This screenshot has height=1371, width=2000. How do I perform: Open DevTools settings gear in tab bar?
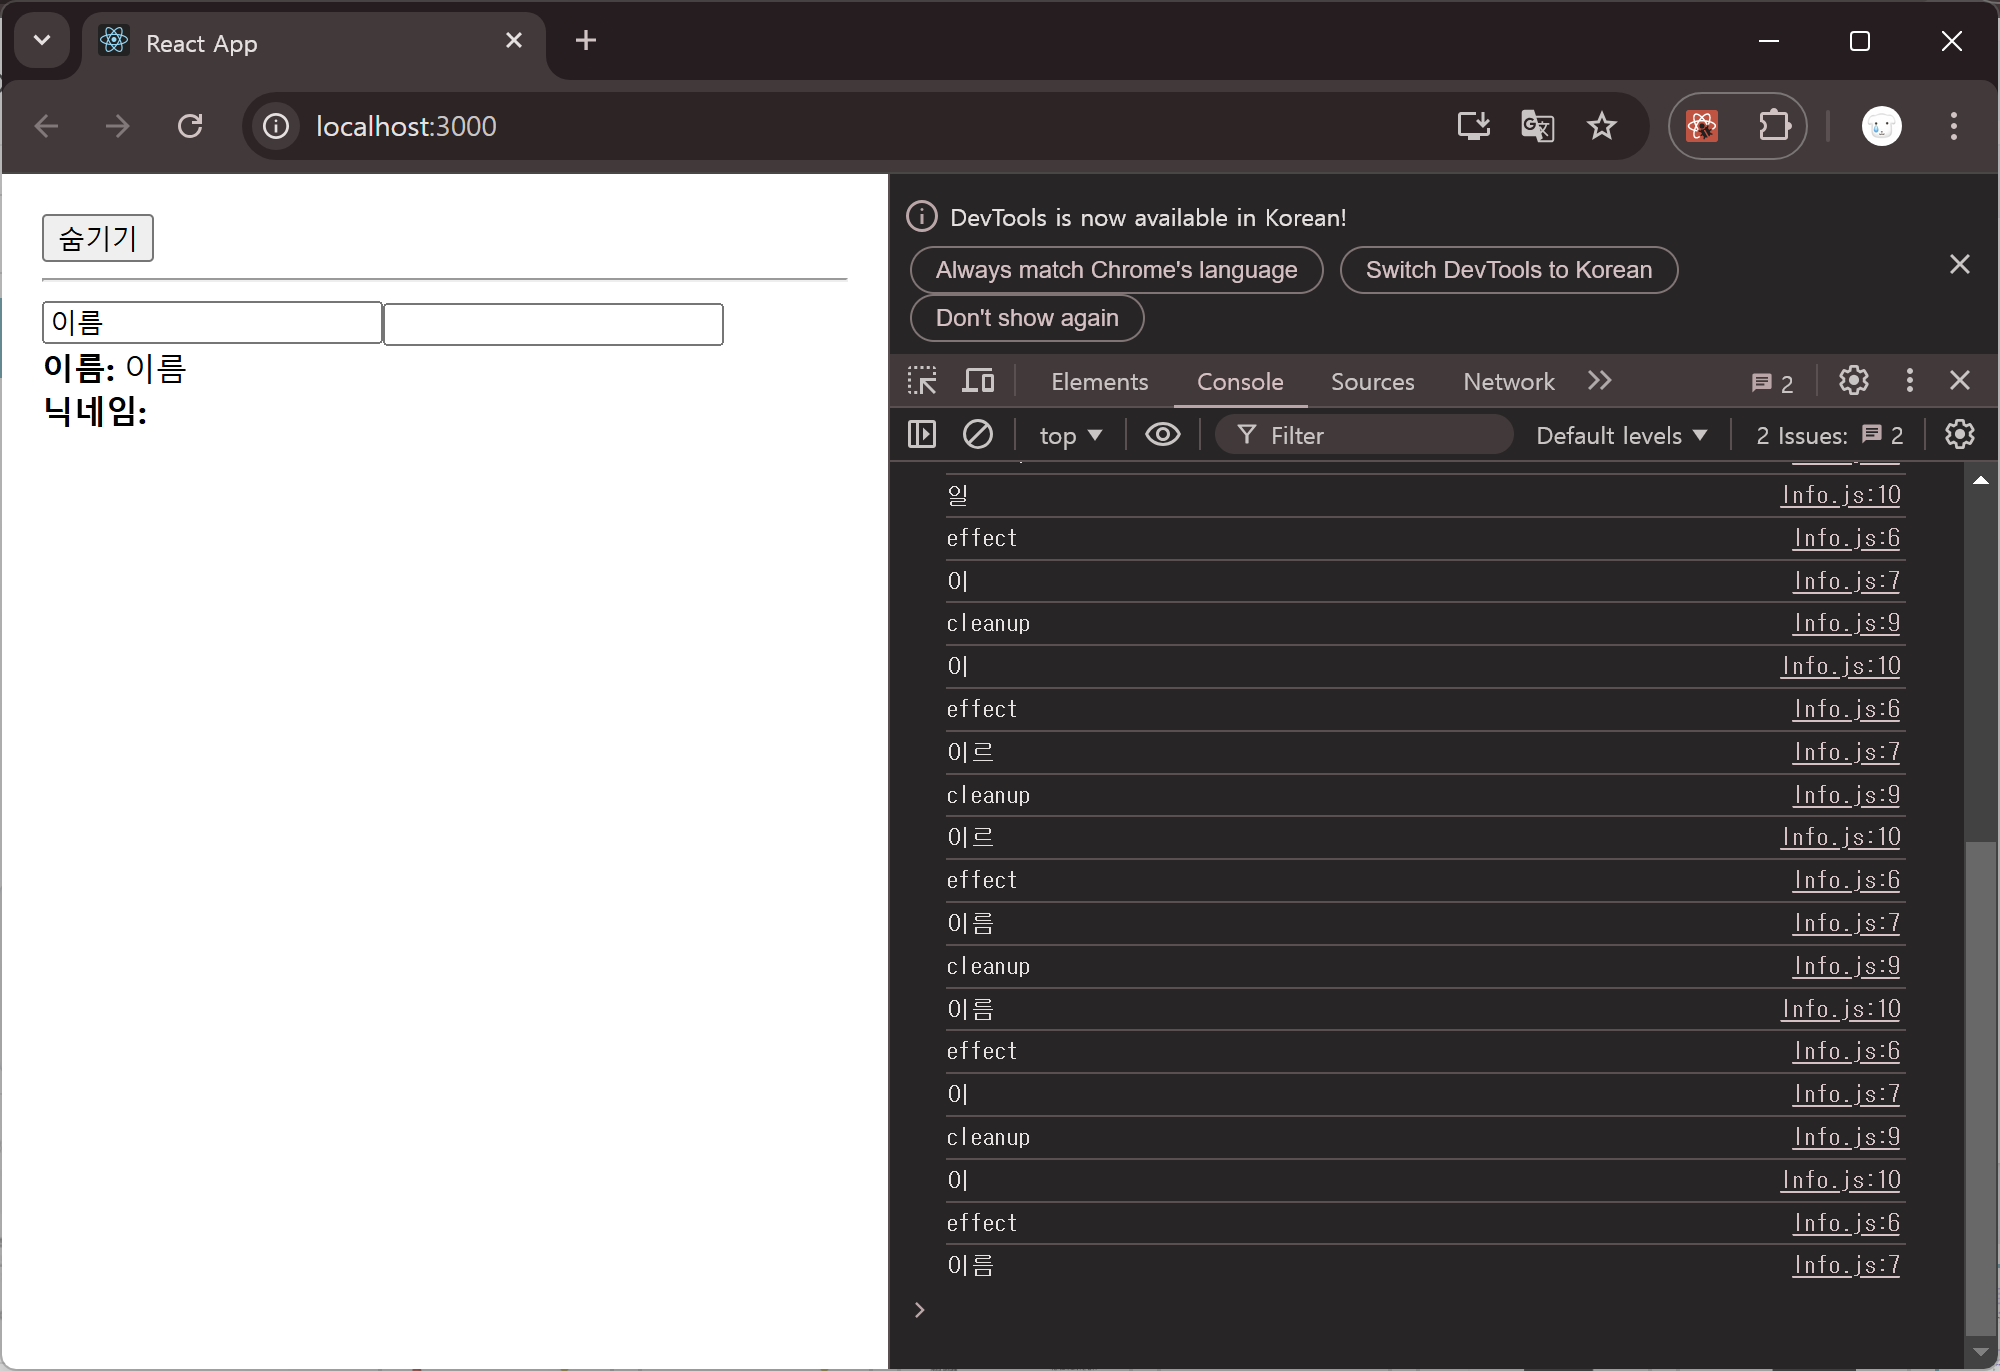1853,381
